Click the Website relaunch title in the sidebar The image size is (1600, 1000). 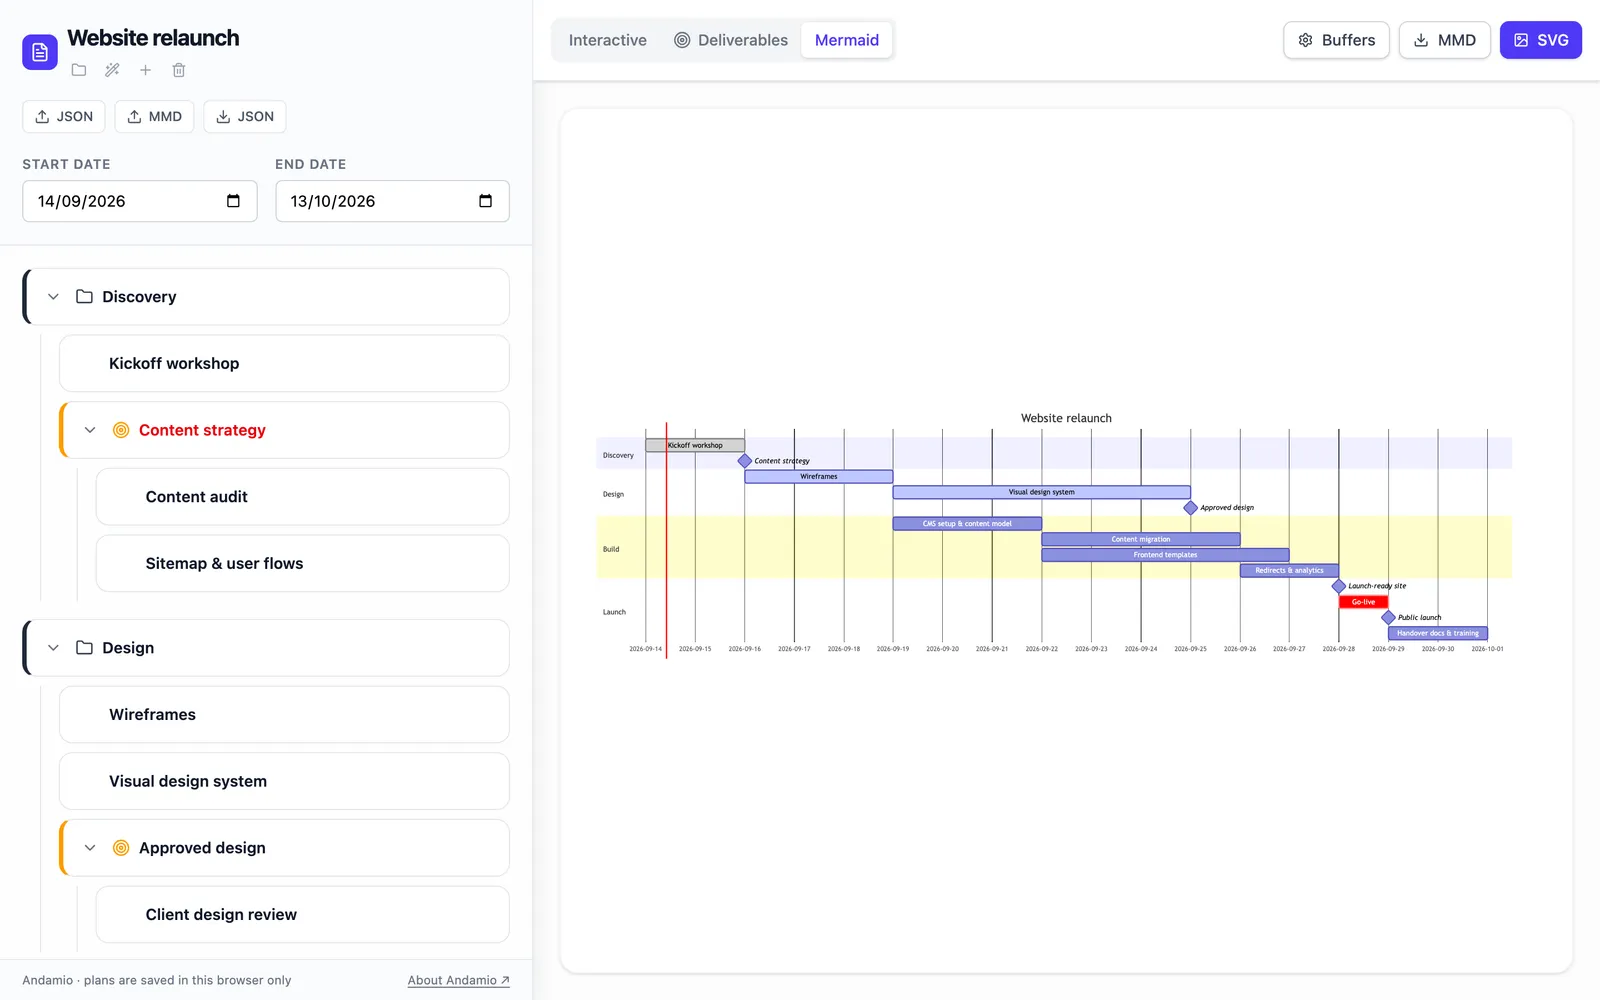pos(153,38)
